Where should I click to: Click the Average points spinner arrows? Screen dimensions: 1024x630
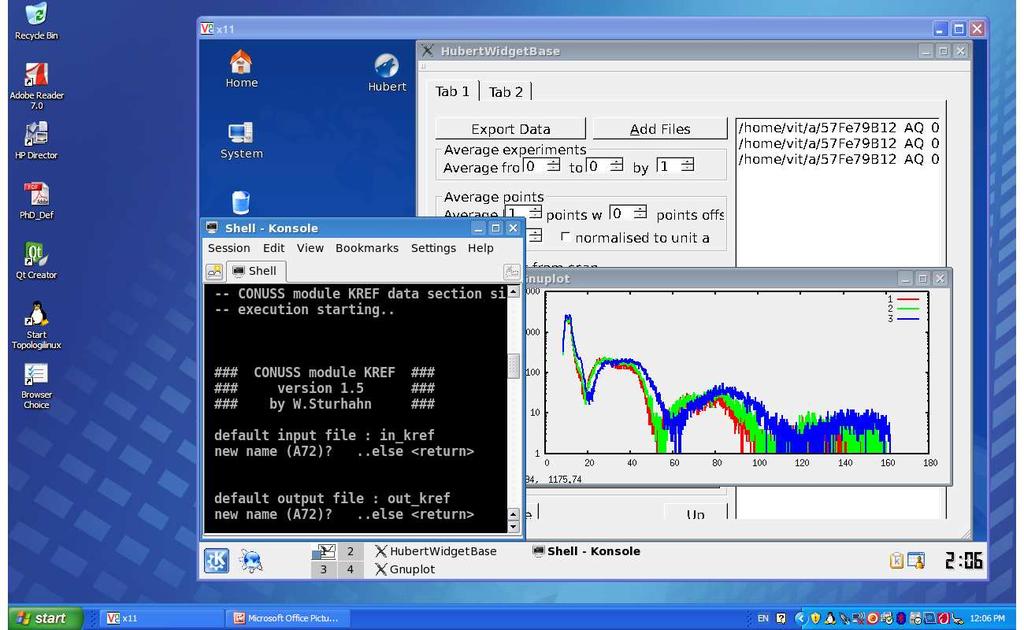coord(535,212)
